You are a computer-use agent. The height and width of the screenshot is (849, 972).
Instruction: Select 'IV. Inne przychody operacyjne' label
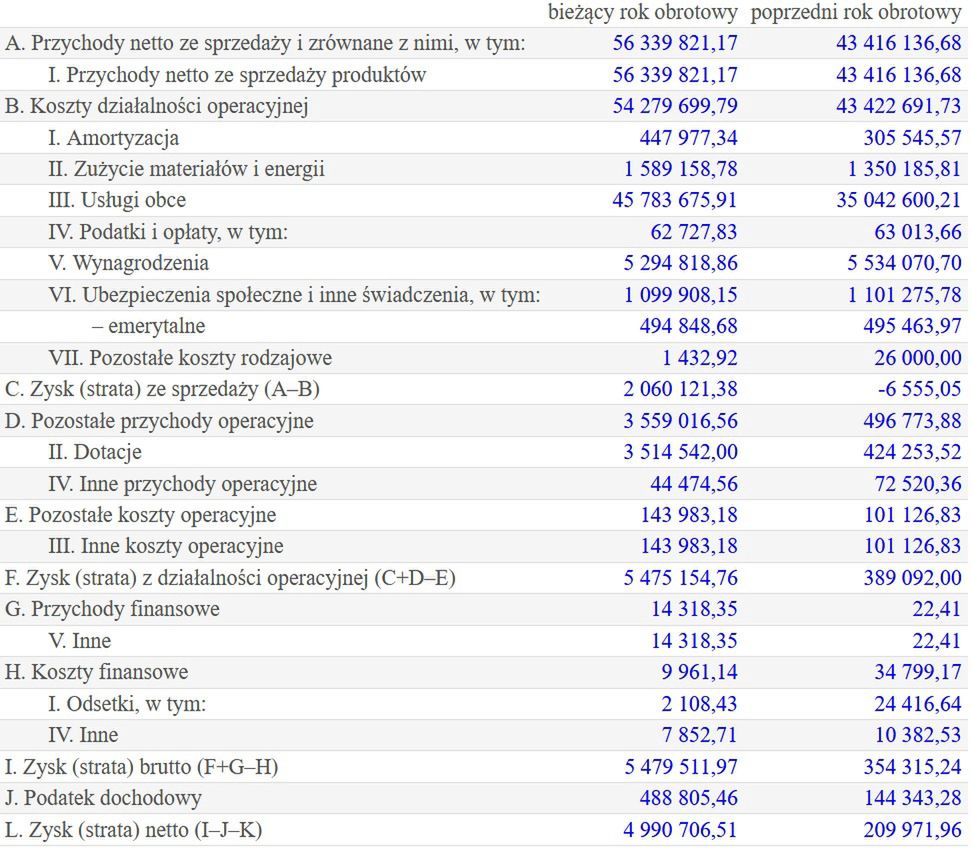(x=183, y=484)
